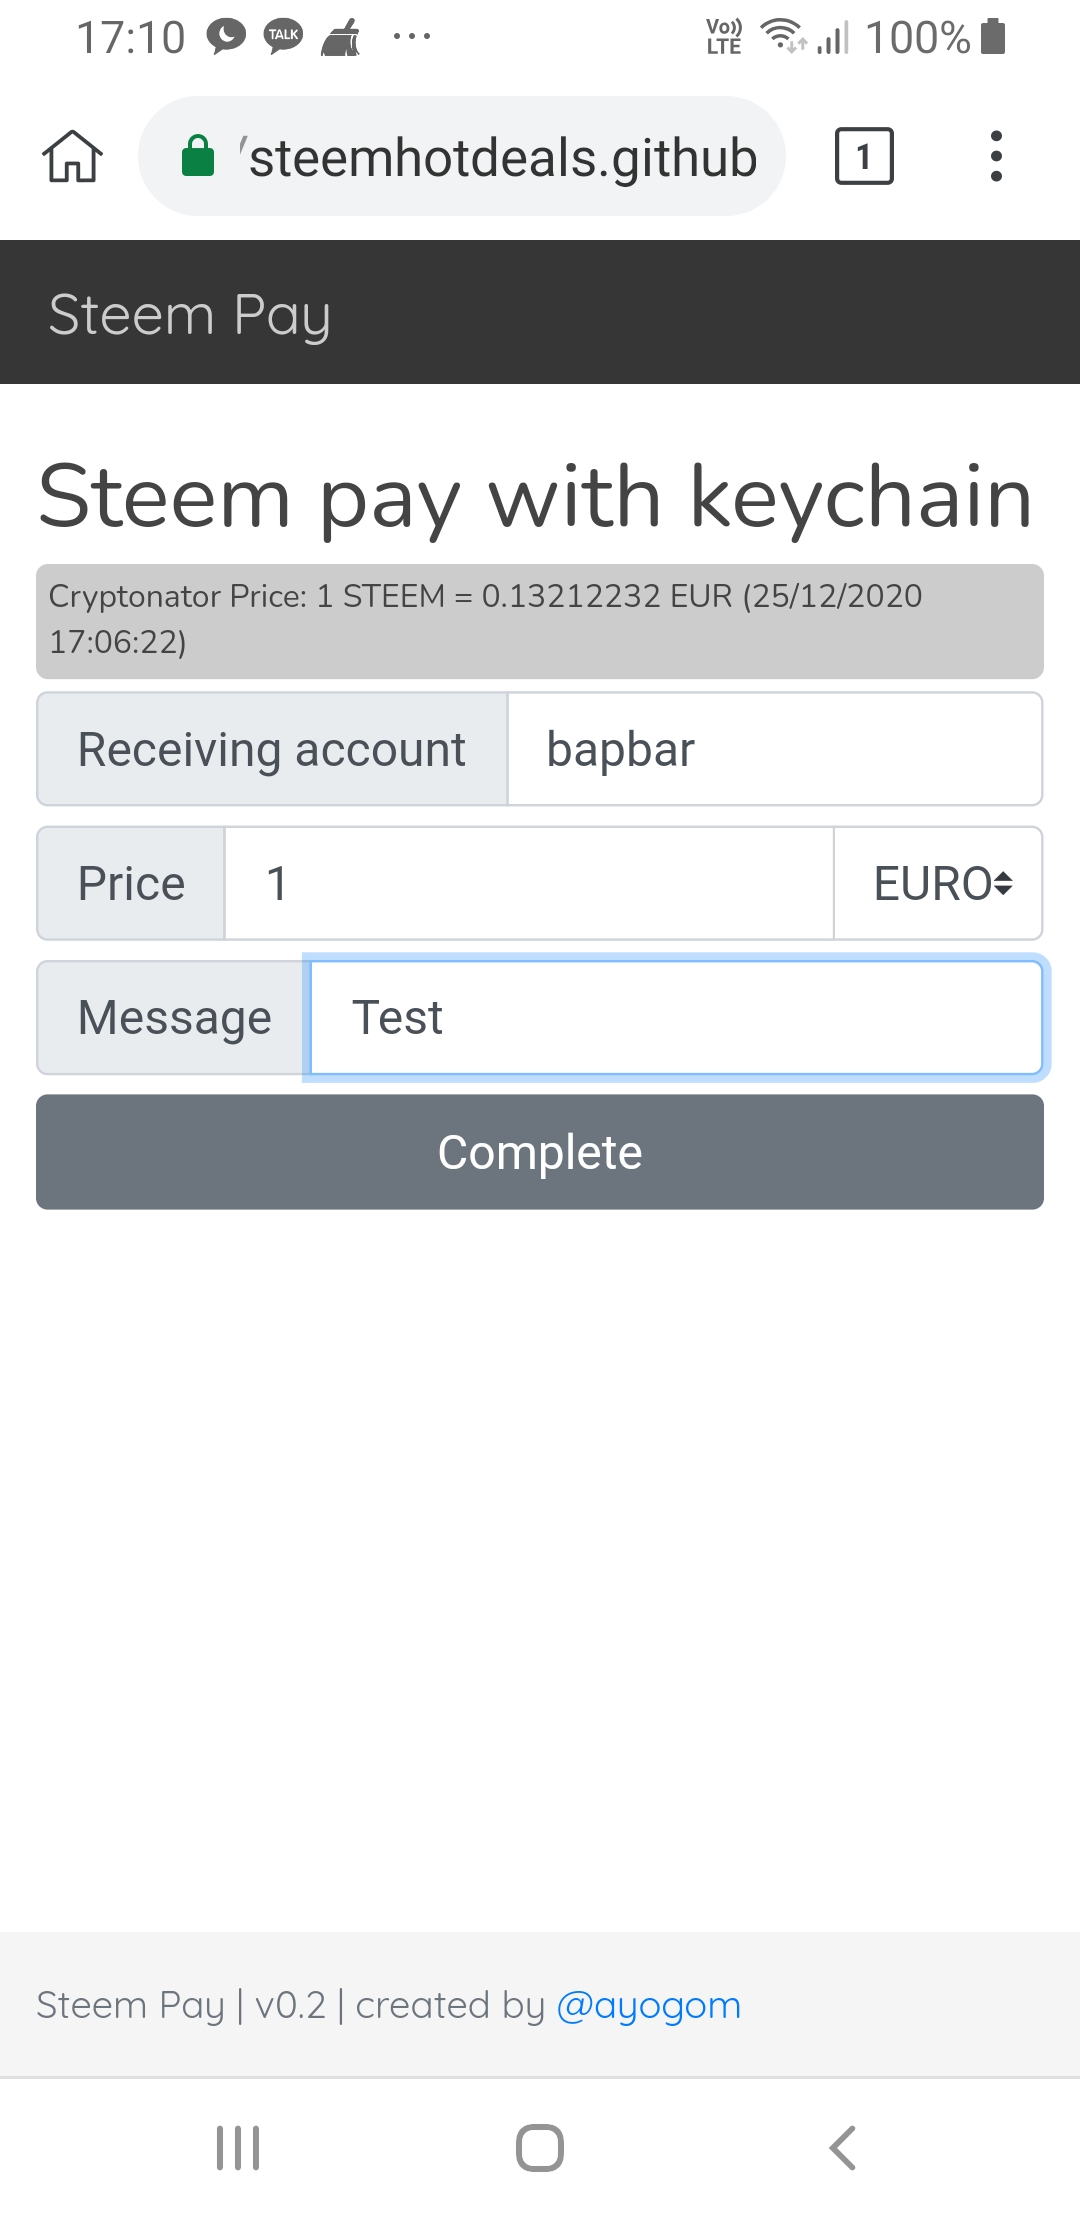Tap the Wi-Fi signal status icon

[x=782, y=36]
